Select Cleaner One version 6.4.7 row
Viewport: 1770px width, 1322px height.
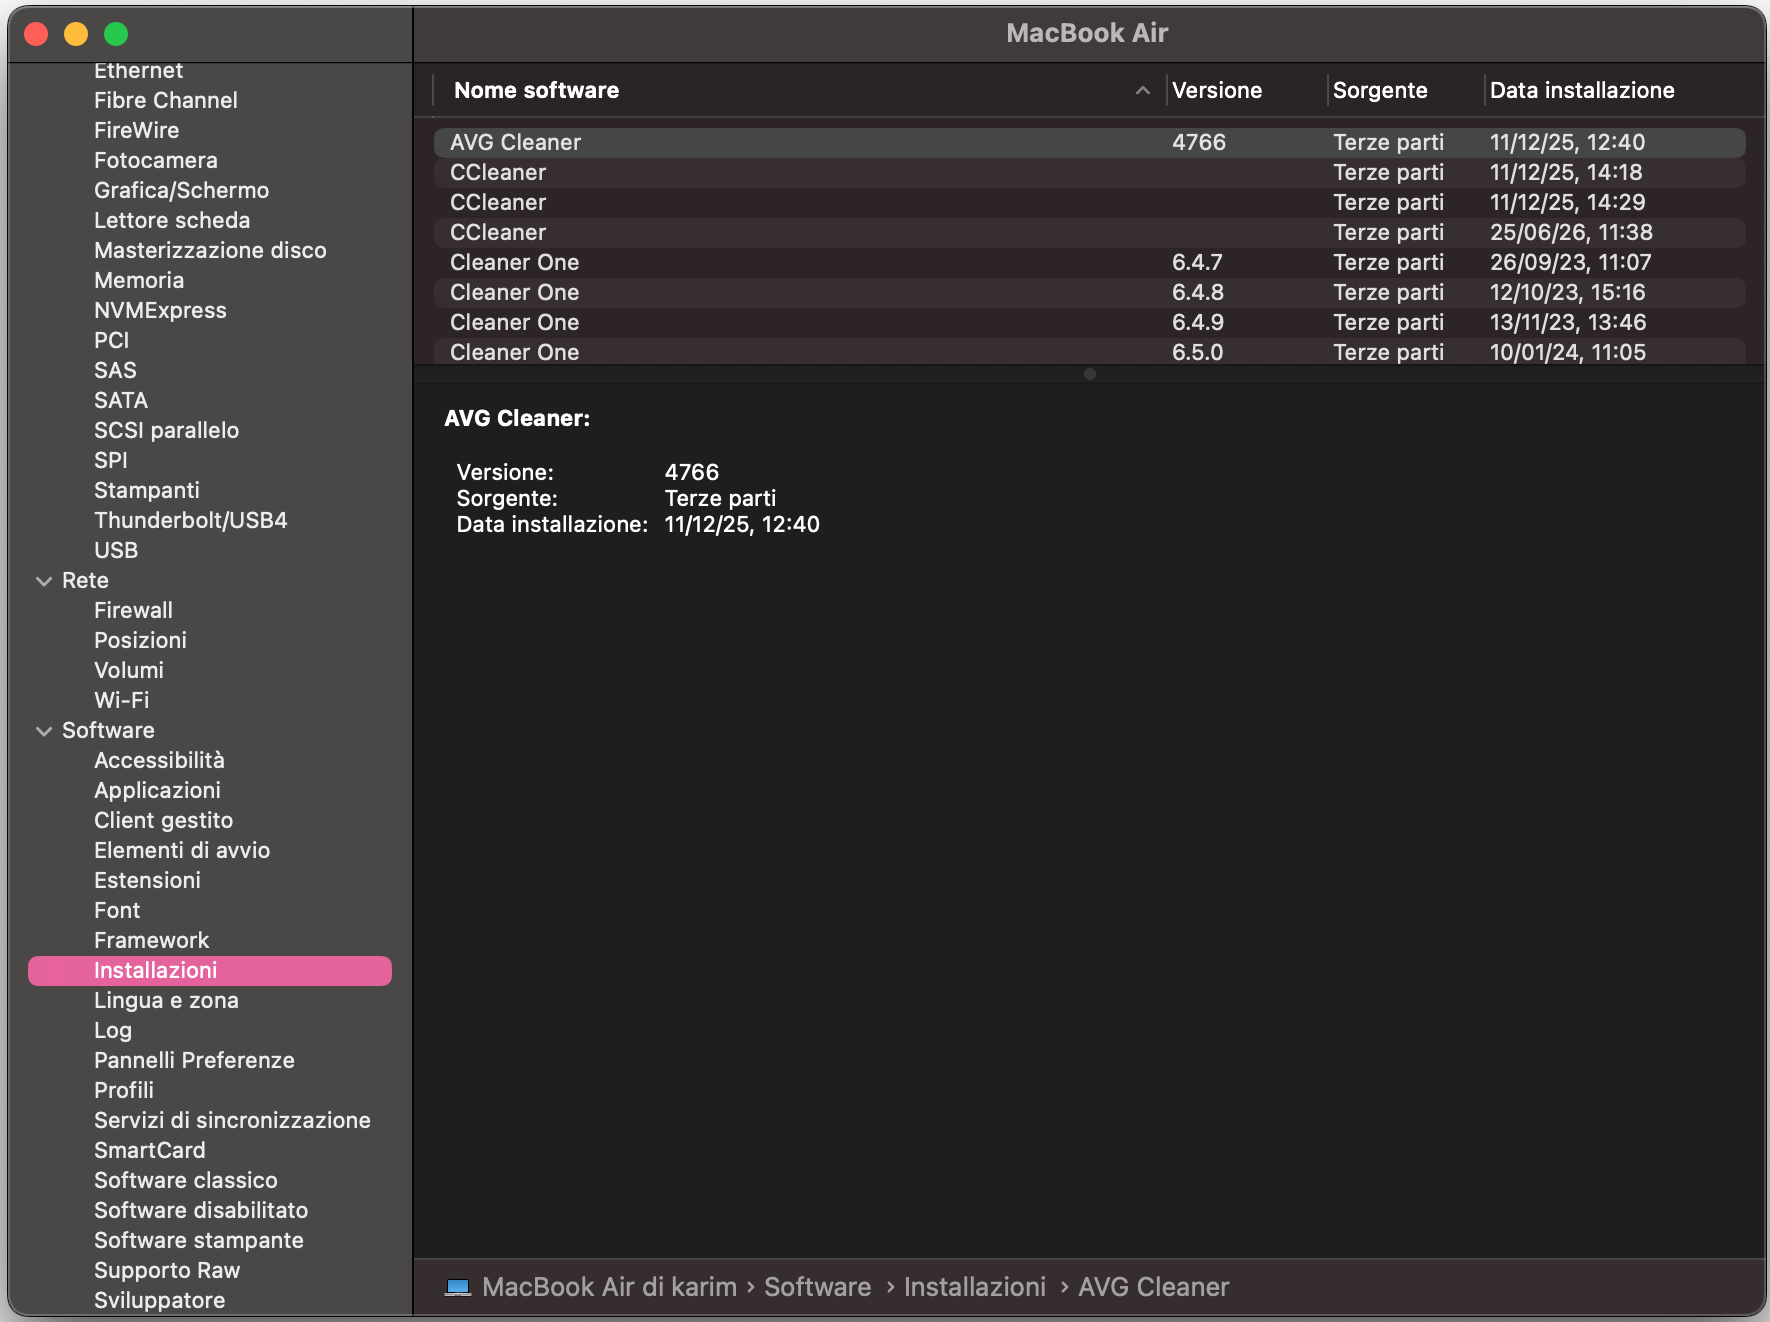tap(1090, 262)
